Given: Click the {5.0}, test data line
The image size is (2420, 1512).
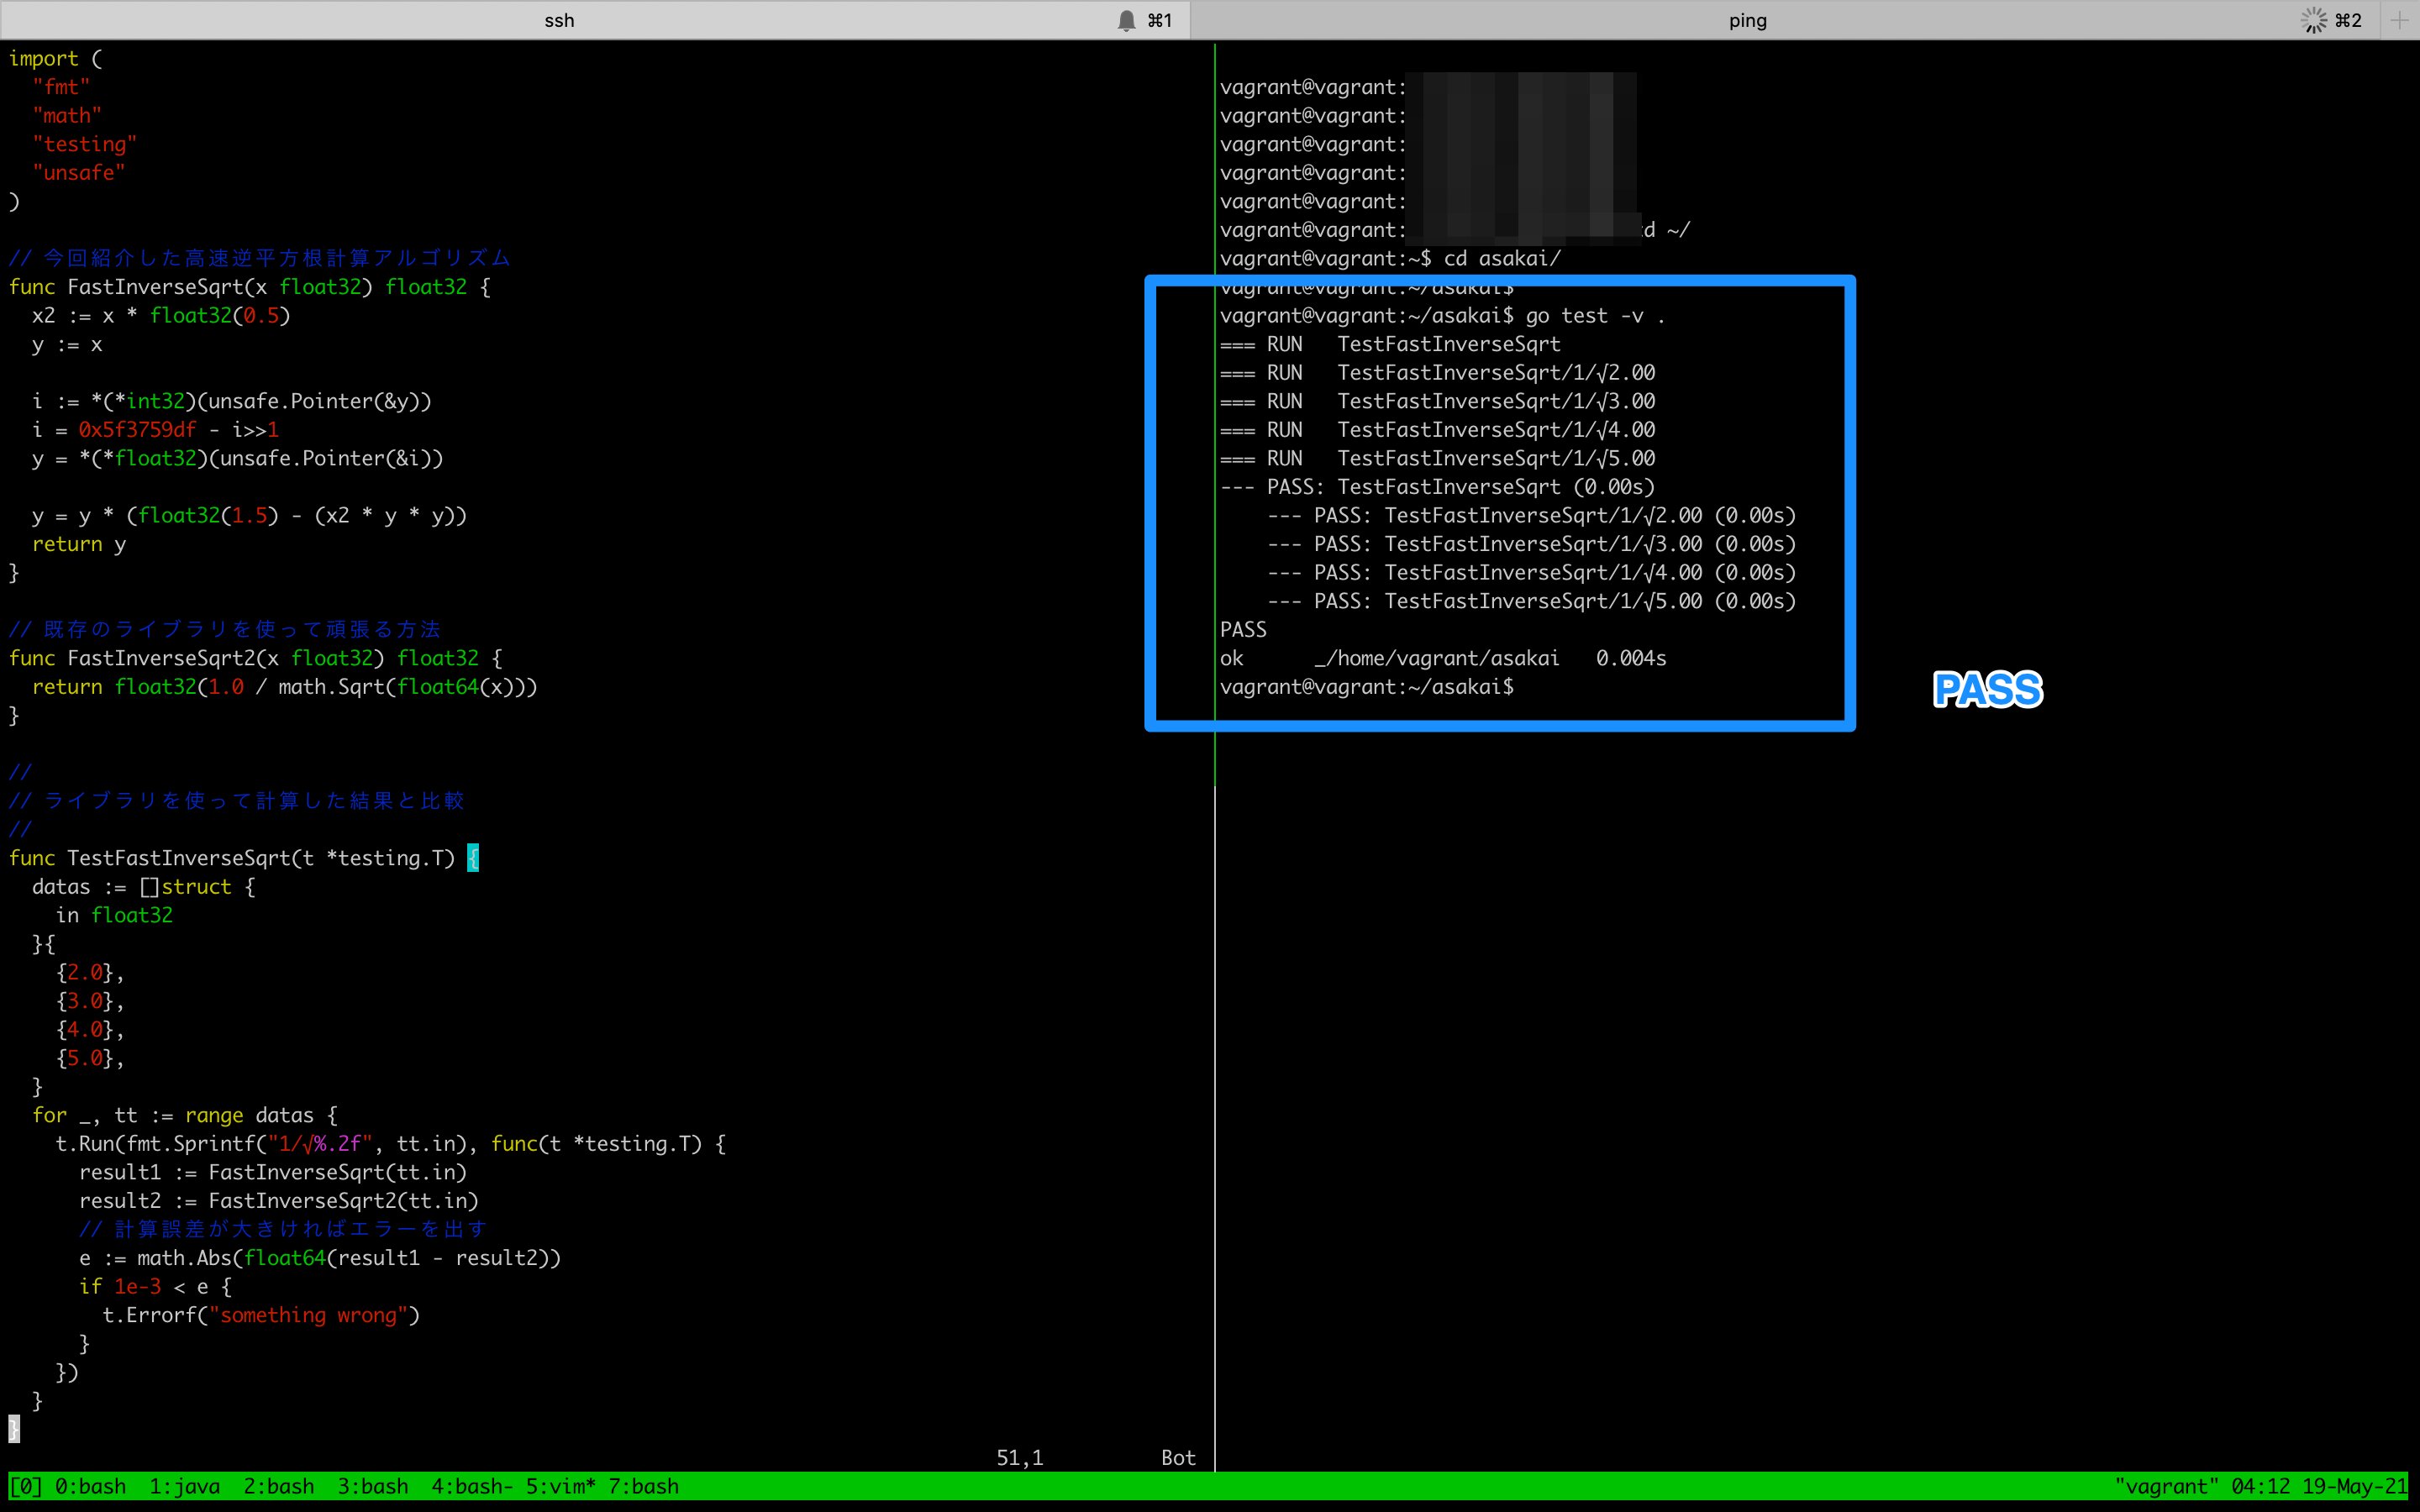Looking at the screenshot, I should tap(90, 1058).
